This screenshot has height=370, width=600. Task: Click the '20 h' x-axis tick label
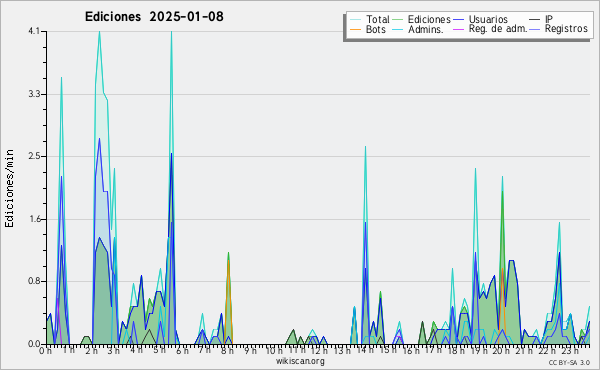click(501, 350)
